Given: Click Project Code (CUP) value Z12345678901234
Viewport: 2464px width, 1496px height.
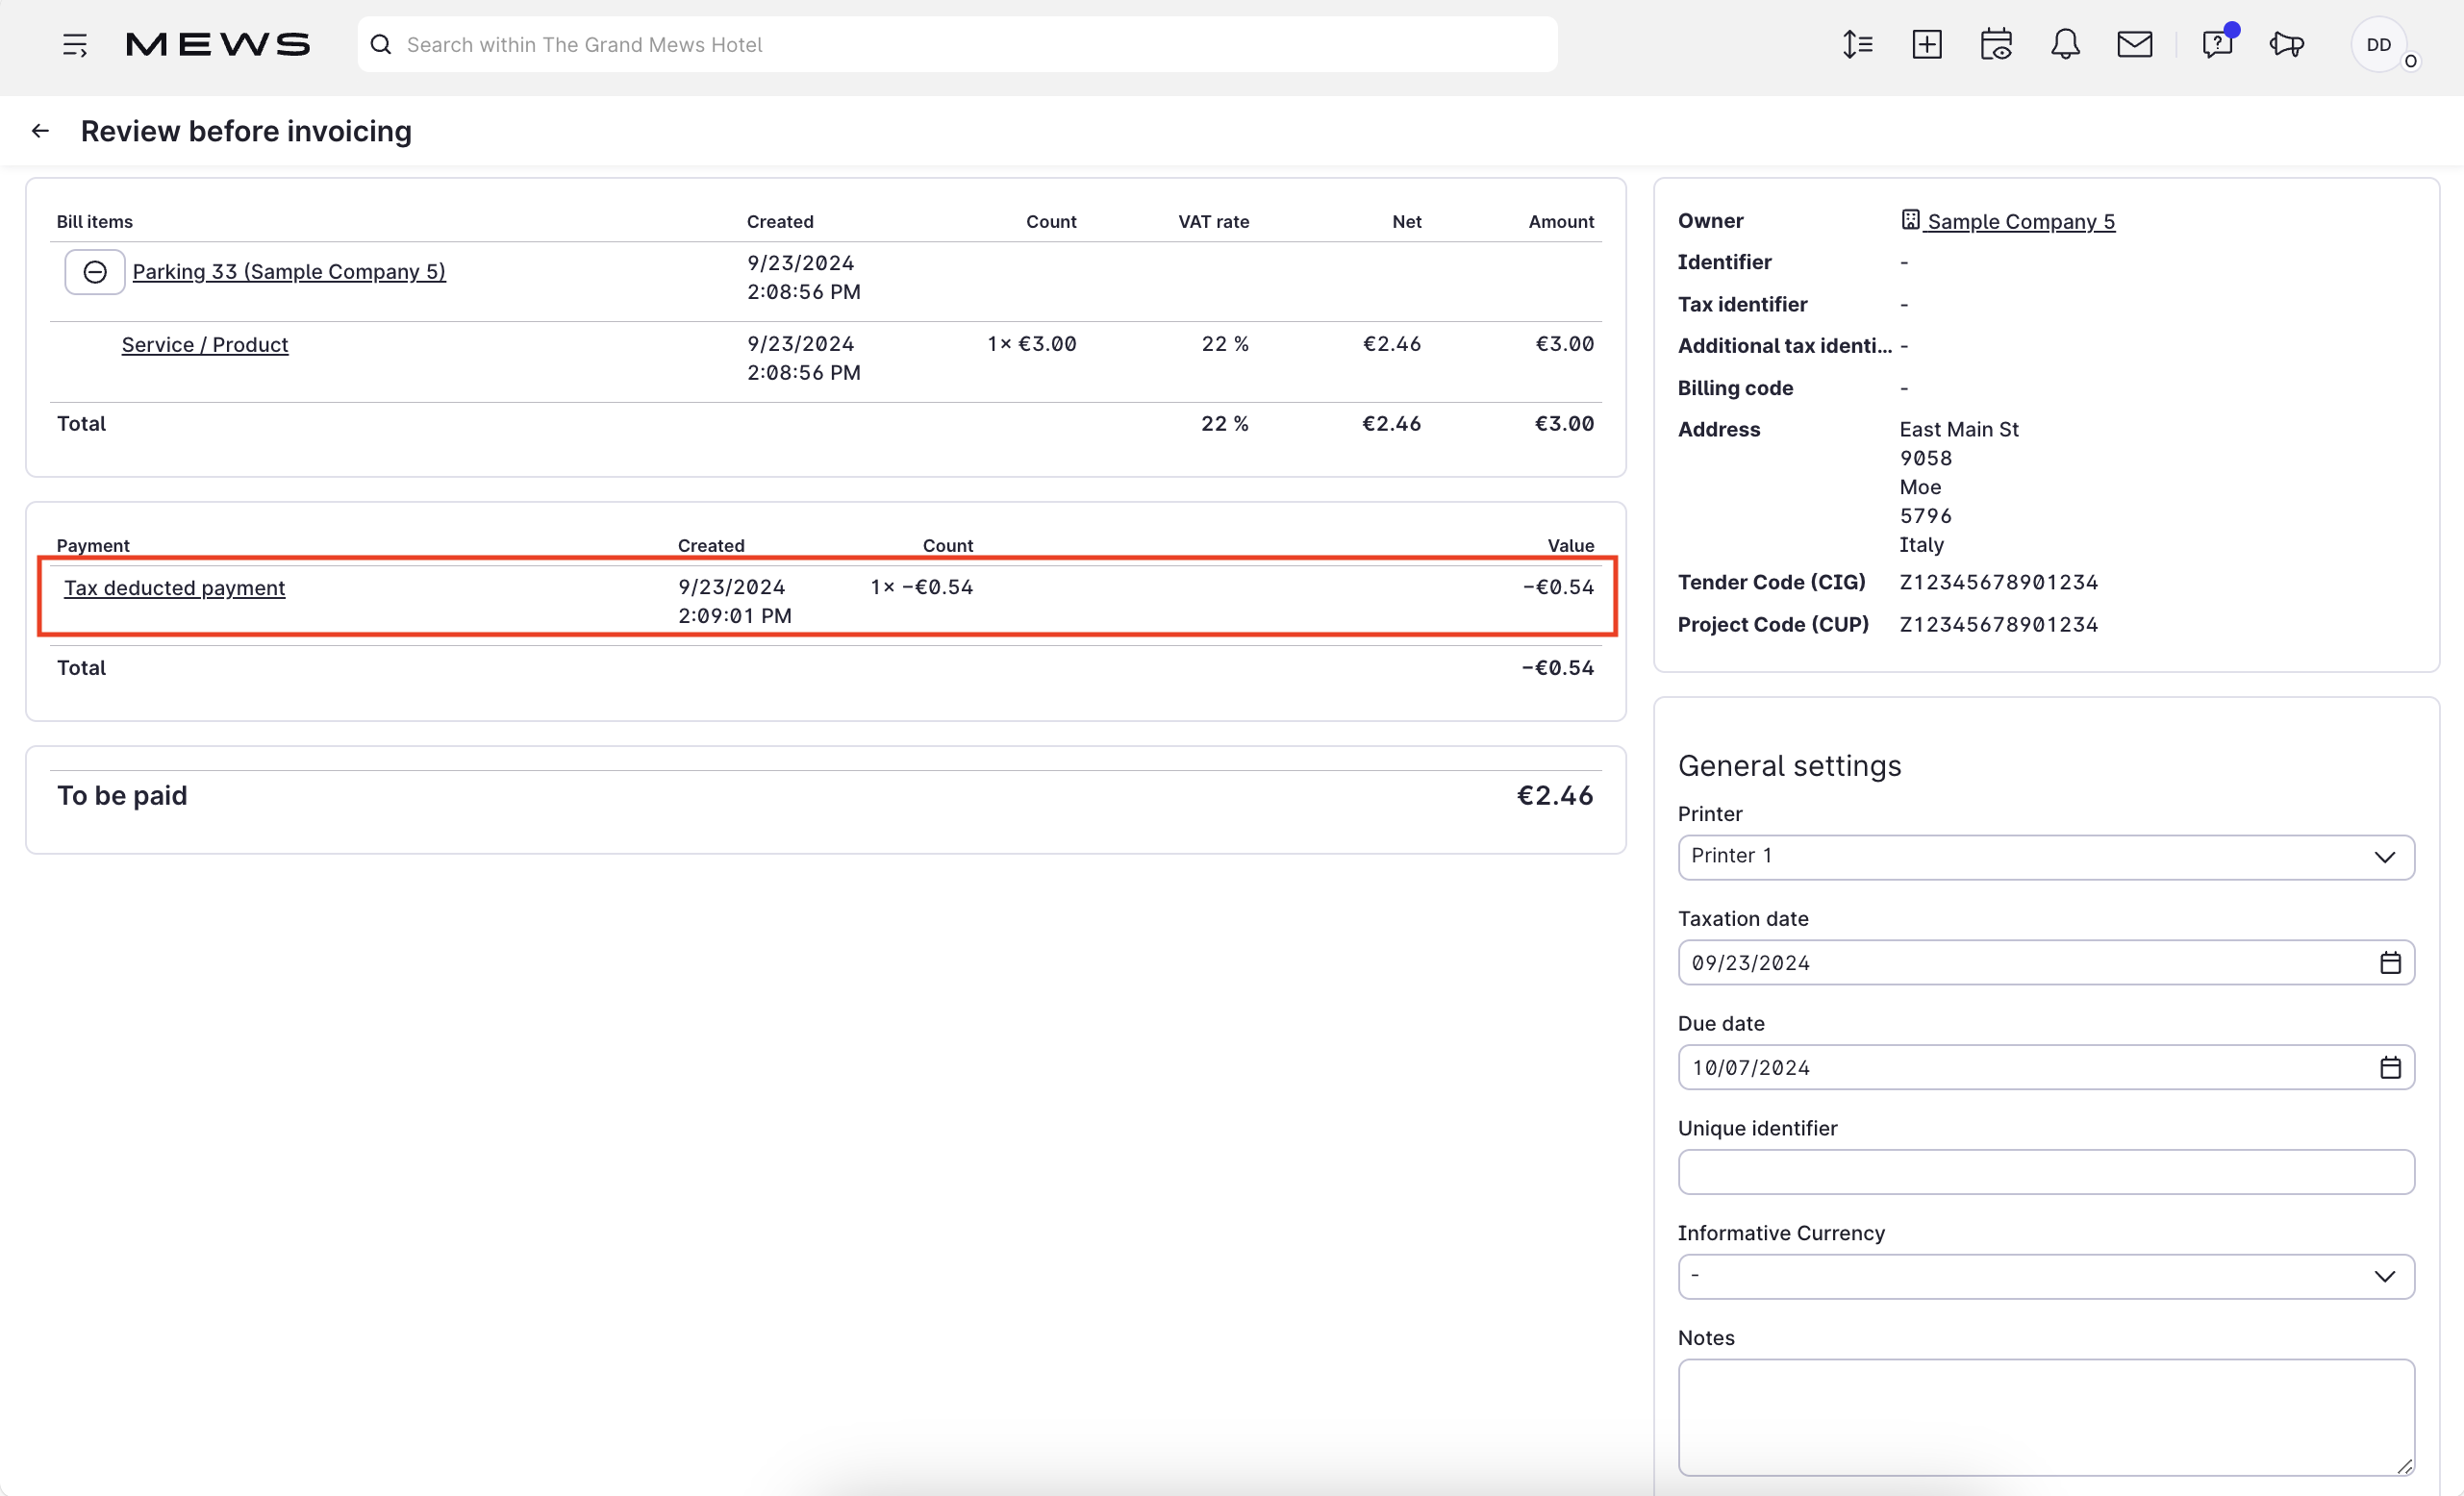Looking at the screenshot, I should point(1999,624).
